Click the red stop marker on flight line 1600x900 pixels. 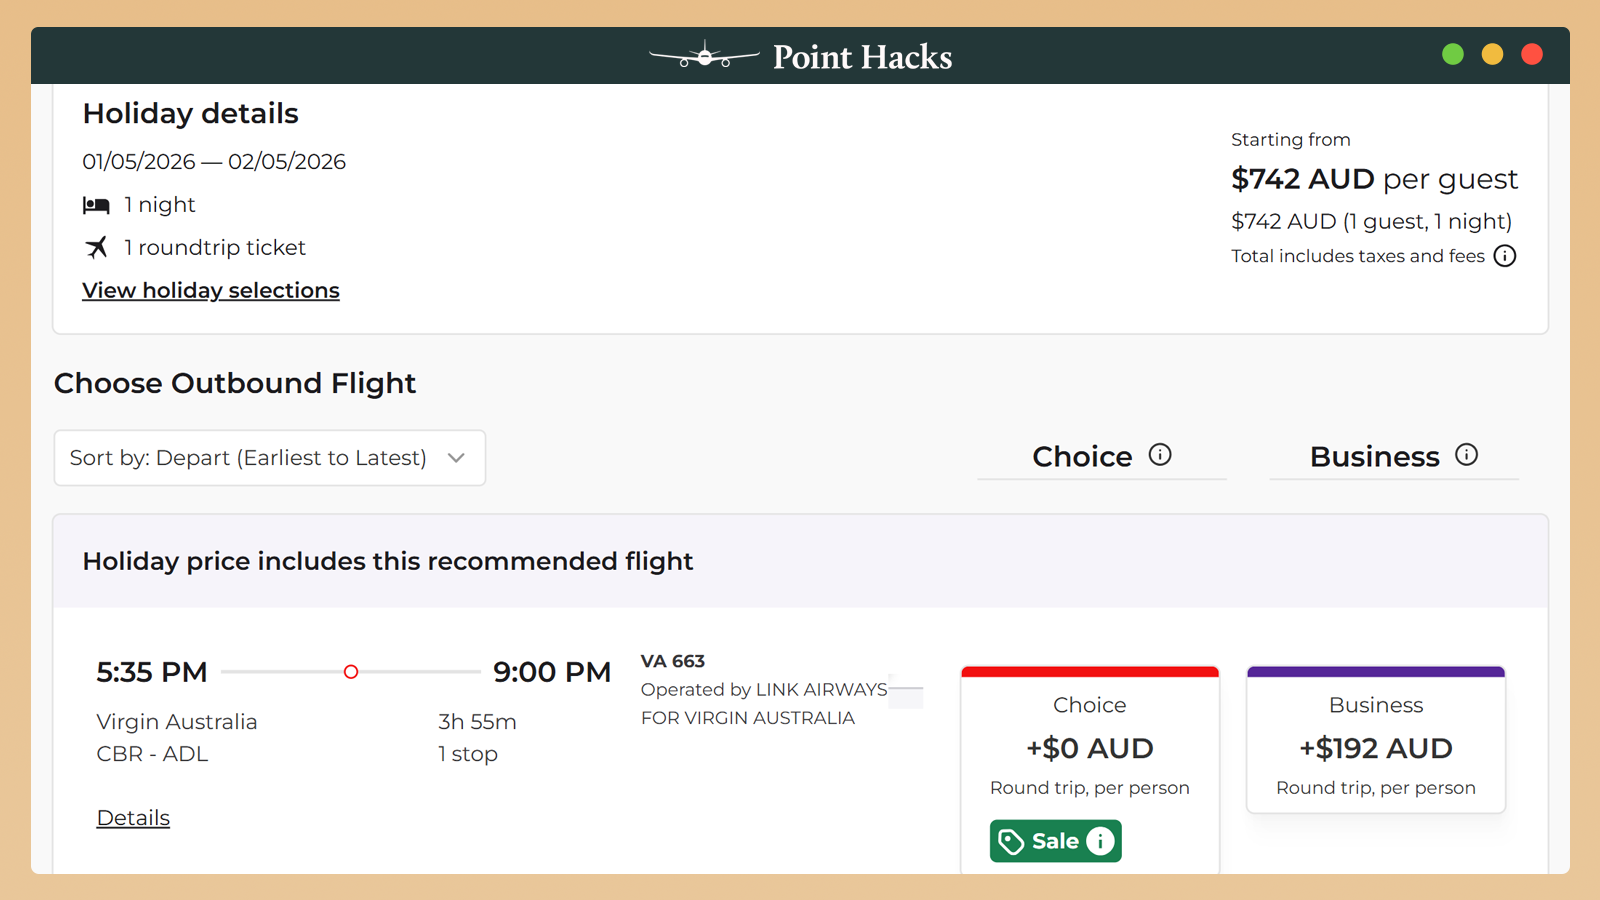pyautogui.click(x=351, y=672)
